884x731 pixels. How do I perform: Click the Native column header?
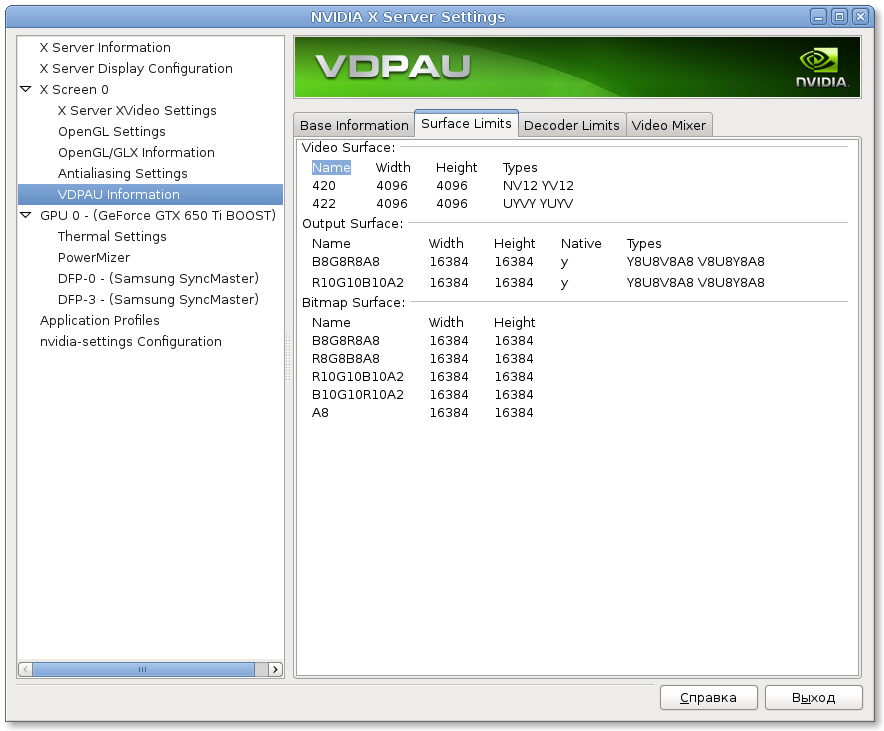(581, 243)
